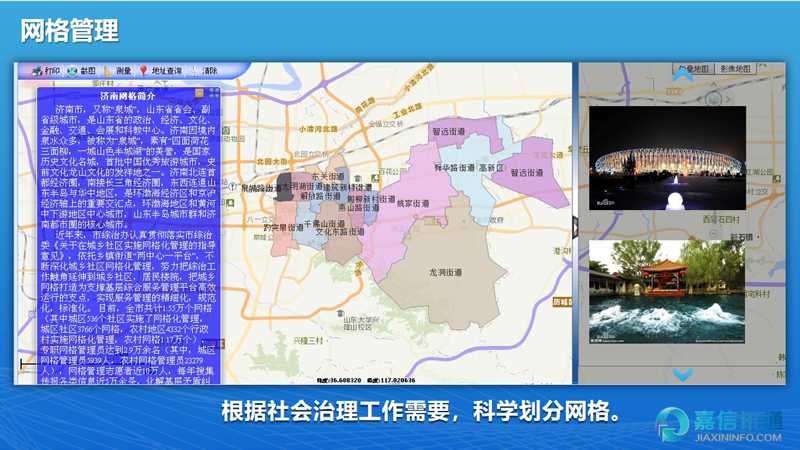Select the 龙洞街道 grid region
Image resolution: width=800 pixels, height=450 pixels.
click(x=444, y=271)
